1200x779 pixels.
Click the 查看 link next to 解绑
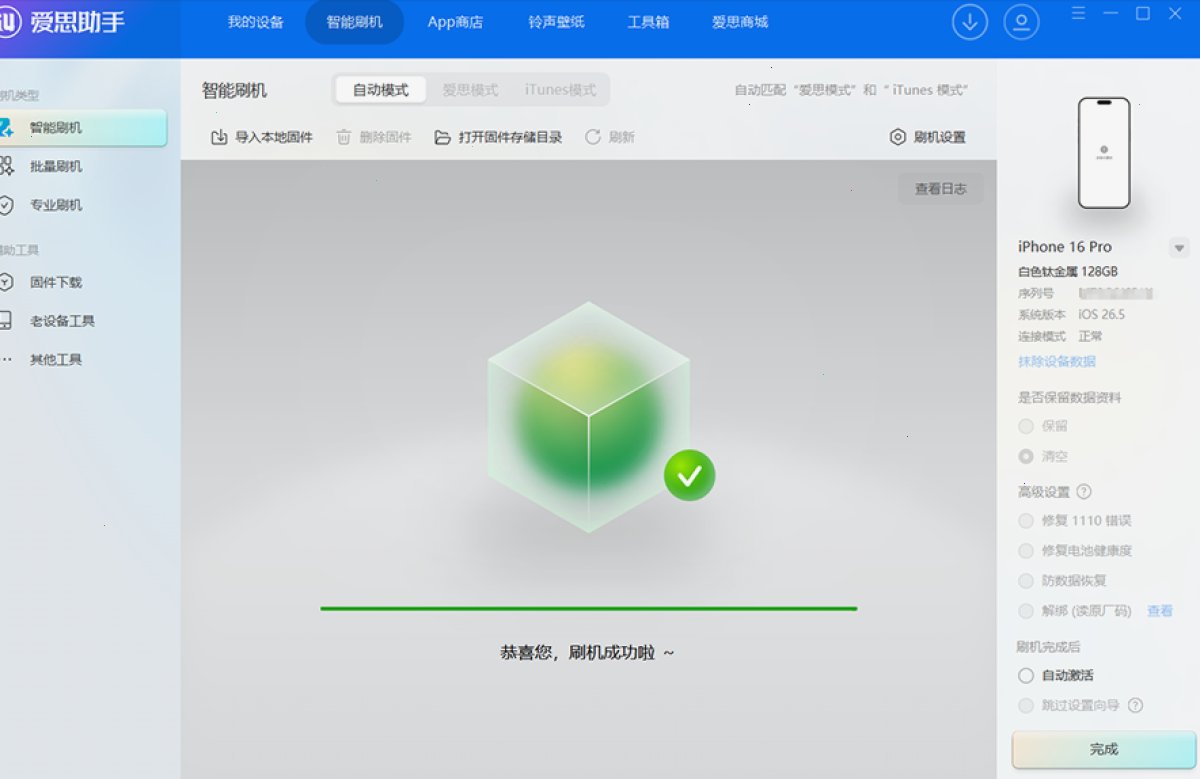(1160, 610)
